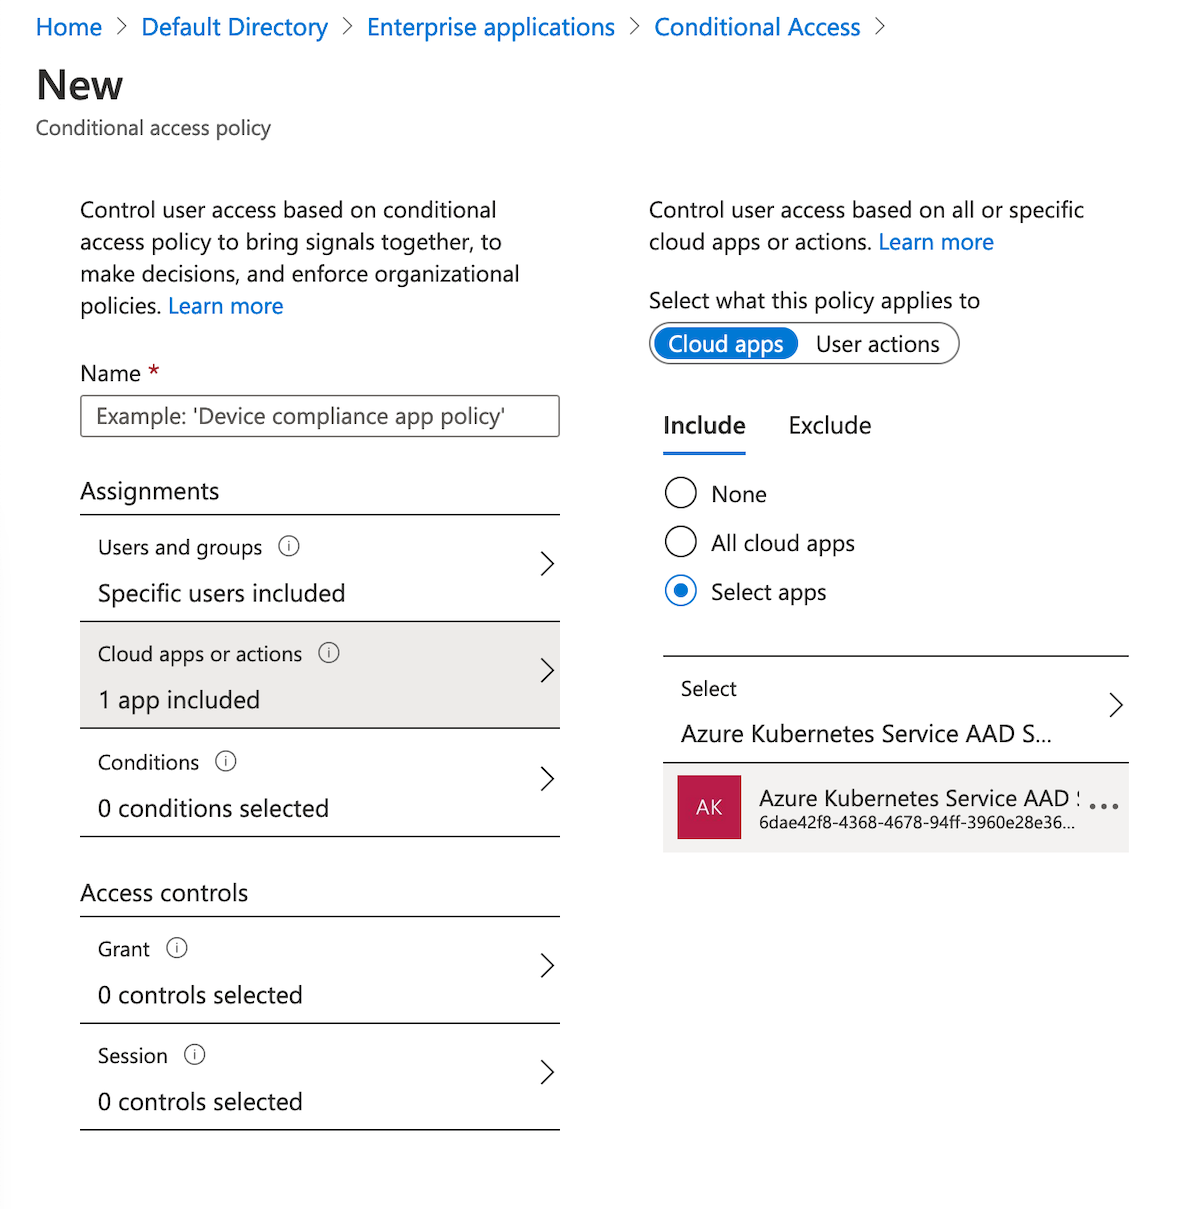Click the info icon next to Cloud apps or actions

tap(329, 653)
